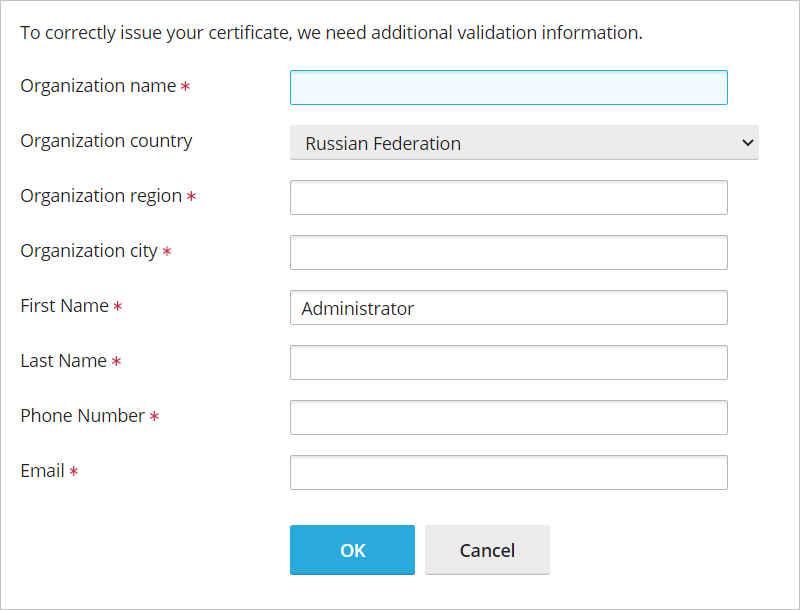
Task: Cancel the validation information dialog
Action: [487, 550]
